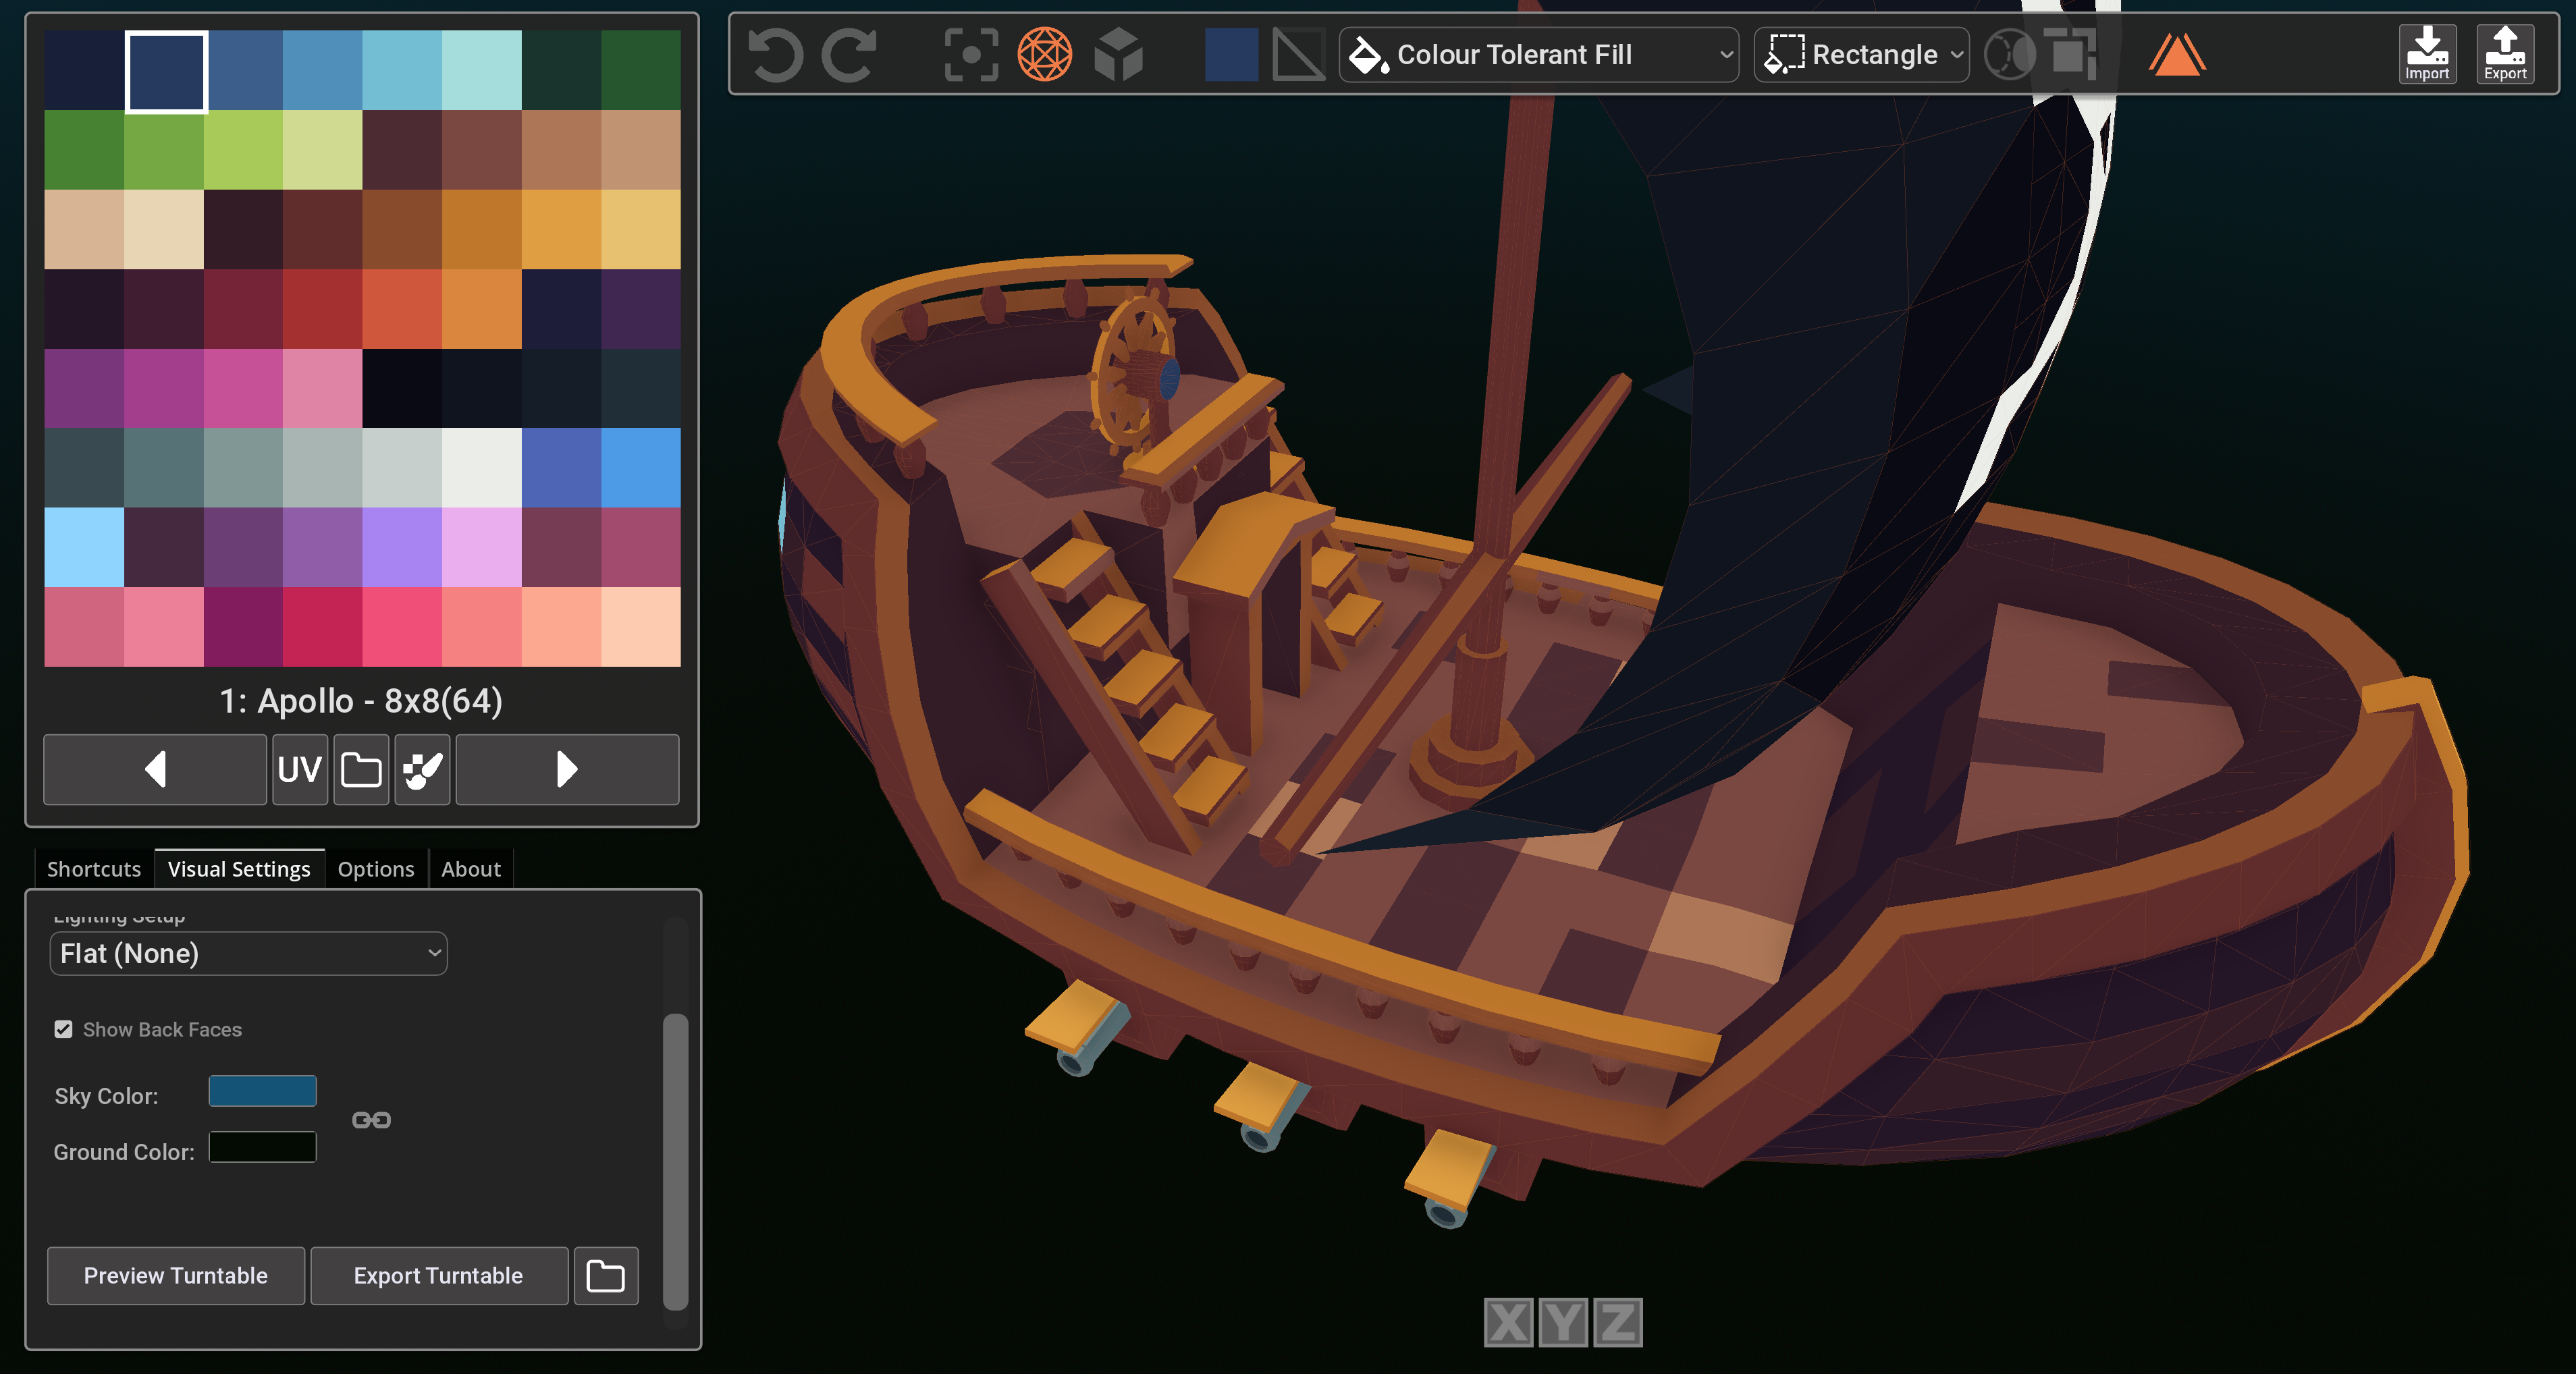This screenshot has height=1374, width=2576.
Task: Toggle the UV view button
Action: pos(299,769)
